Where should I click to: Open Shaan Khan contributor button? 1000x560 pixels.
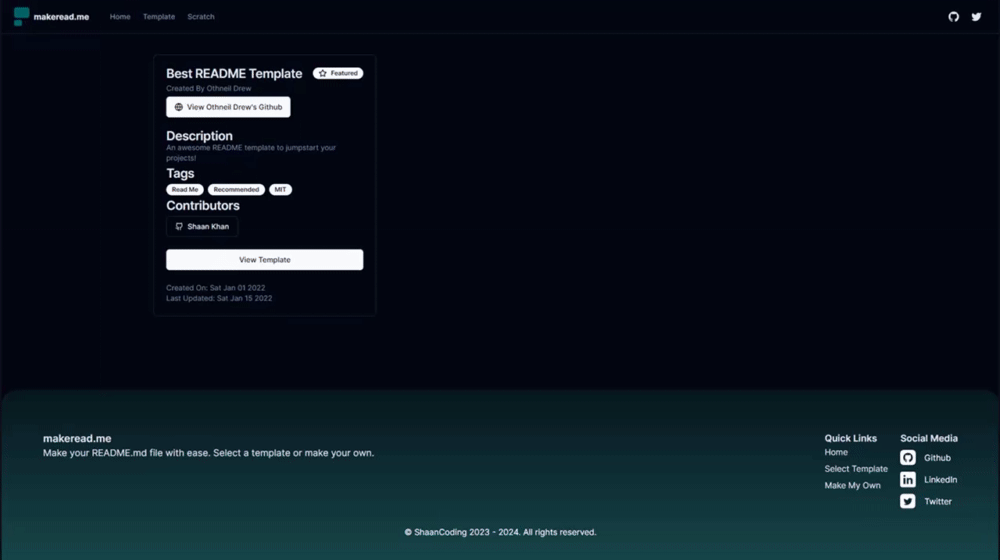202,226
